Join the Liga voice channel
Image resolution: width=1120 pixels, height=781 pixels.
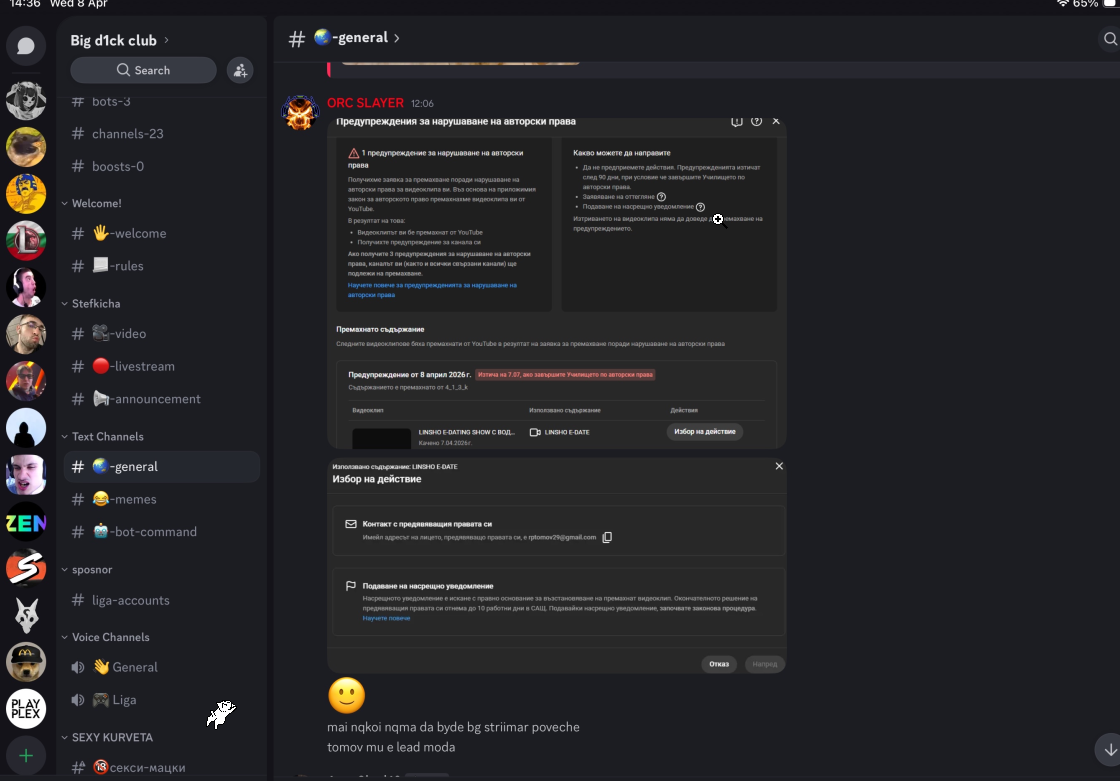point(162,700)
